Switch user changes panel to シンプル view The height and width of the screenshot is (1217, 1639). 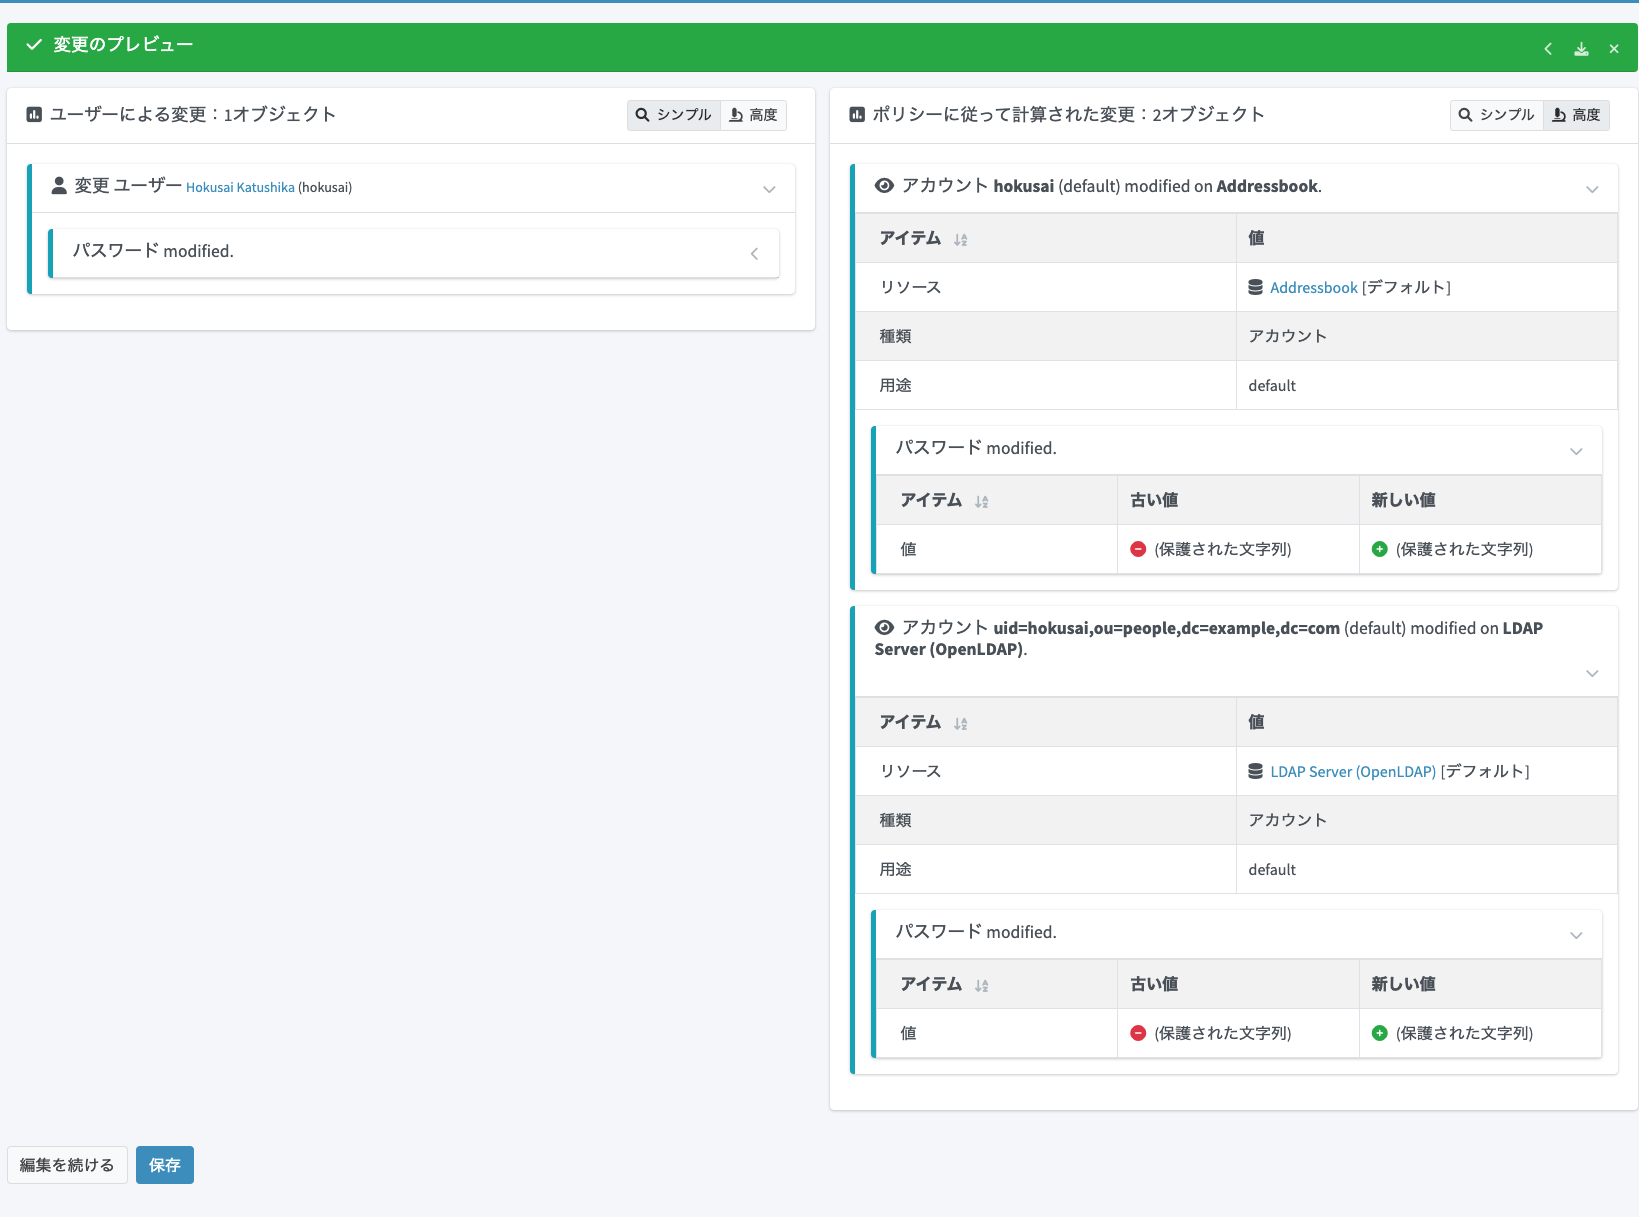(x=674, y=115)
